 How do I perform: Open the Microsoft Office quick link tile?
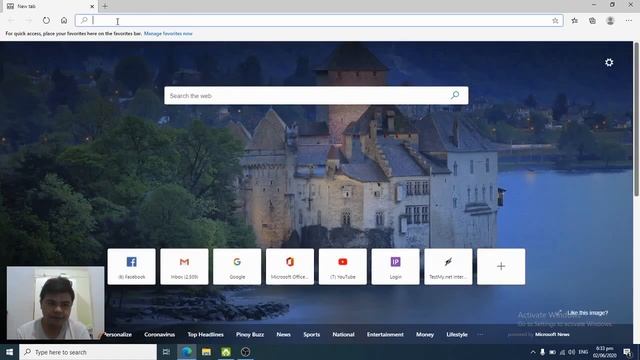click(x=290, y=267)
